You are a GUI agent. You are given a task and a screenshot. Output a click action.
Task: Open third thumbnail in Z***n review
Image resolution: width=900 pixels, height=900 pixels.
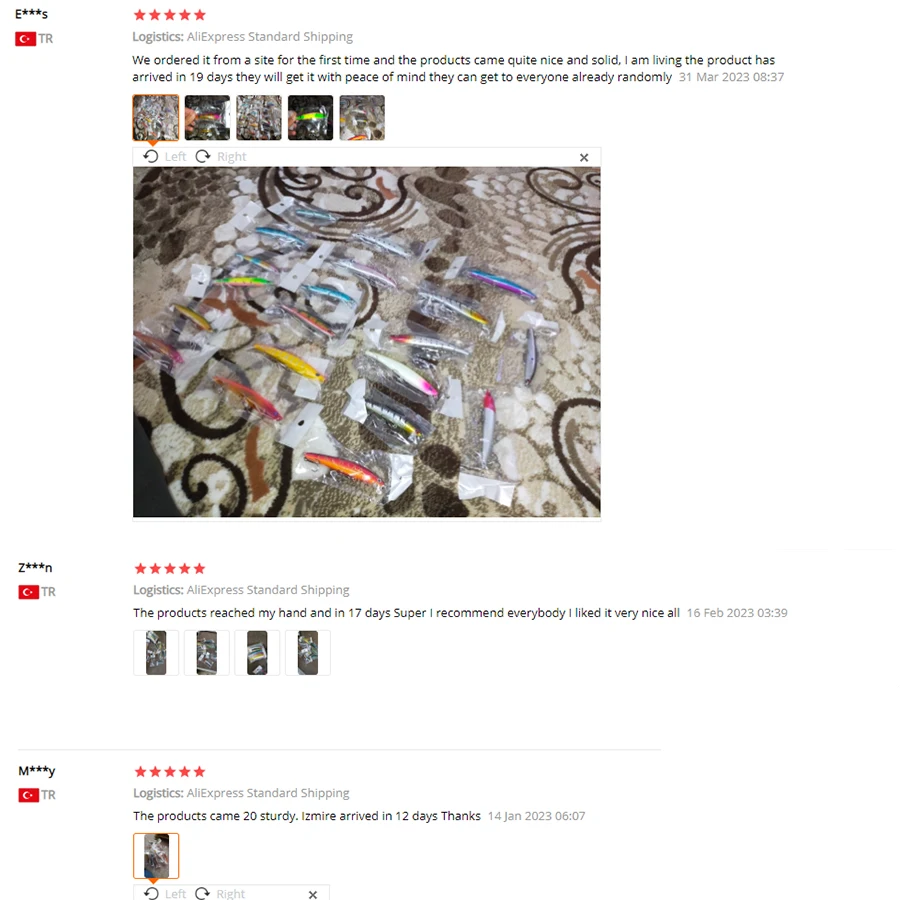257,653
